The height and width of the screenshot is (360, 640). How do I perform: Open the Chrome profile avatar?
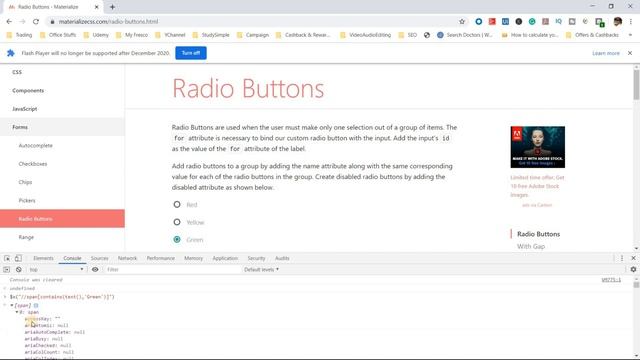(x=618, y=22)
